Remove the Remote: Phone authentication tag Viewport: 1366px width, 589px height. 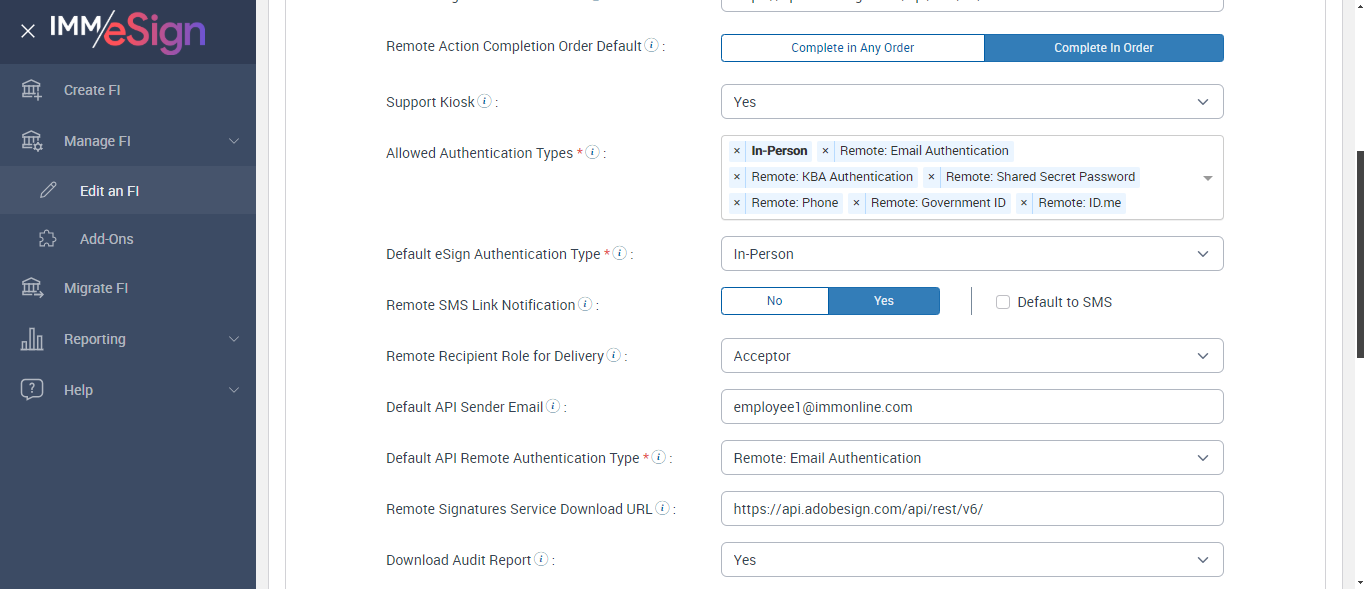tap(737, 203)
